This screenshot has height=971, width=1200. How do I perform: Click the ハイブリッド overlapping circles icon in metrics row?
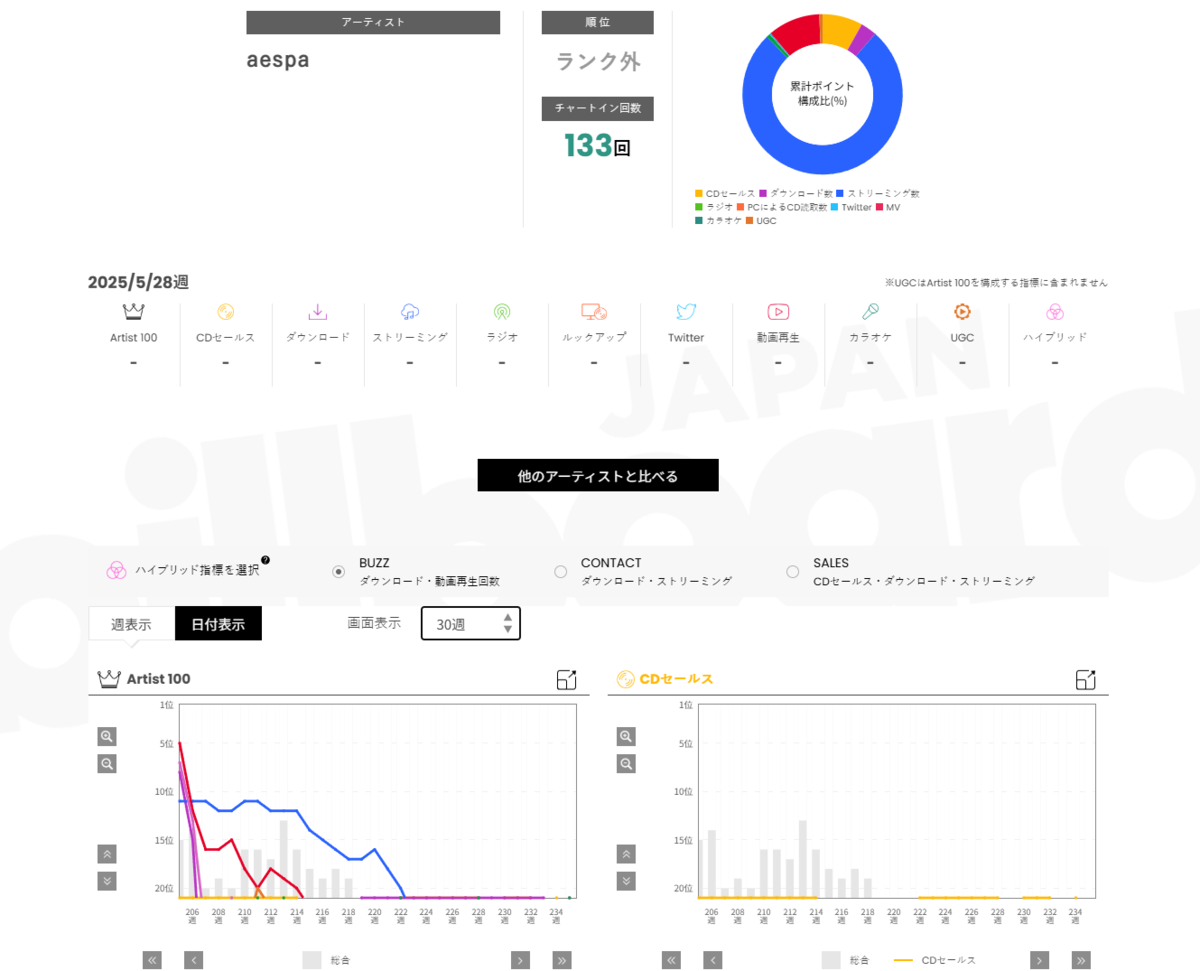(x=1054, y=312)
